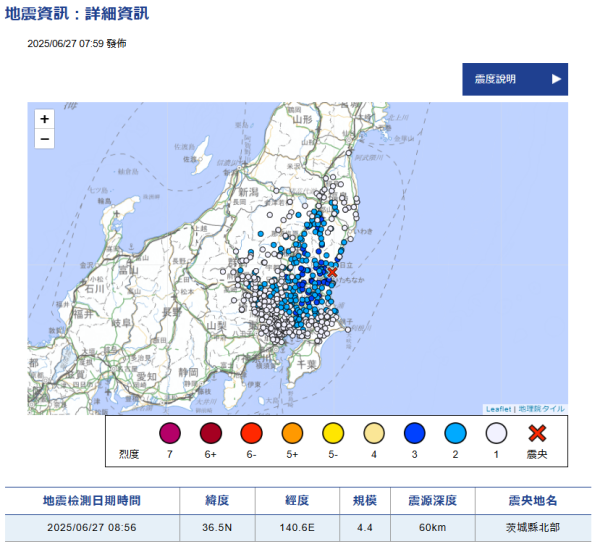Click the intensity 2 light blue legend swatch
600x552 pixels.
455,433
